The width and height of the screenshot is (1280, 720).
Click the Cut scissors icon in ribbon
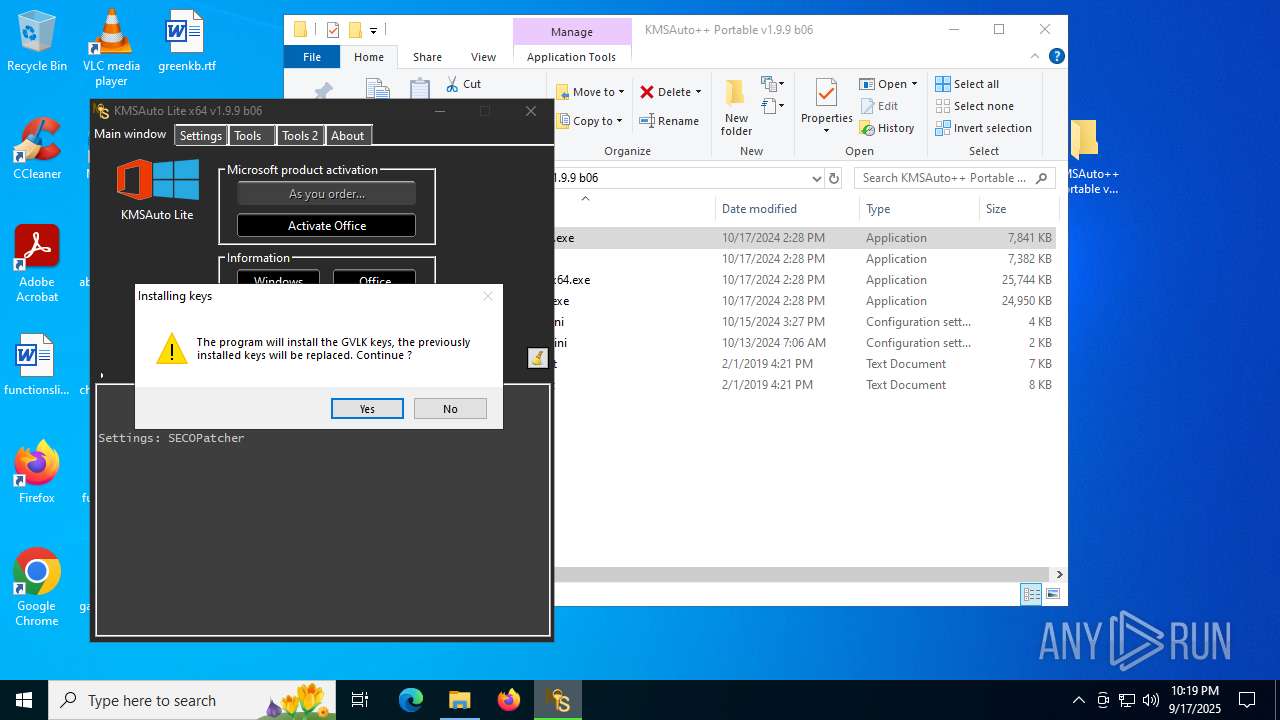coord(452,84)
